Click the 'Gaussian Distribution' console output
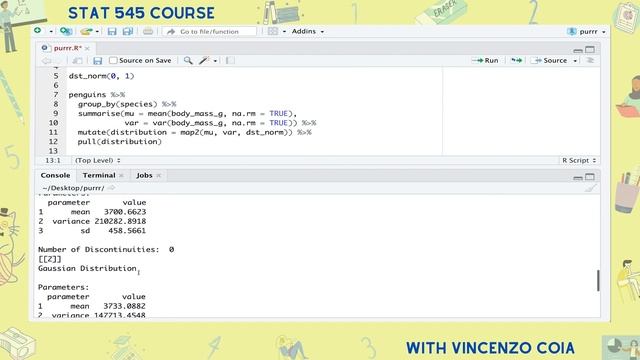This screenshot has height=360, width=640. [87, 268]
